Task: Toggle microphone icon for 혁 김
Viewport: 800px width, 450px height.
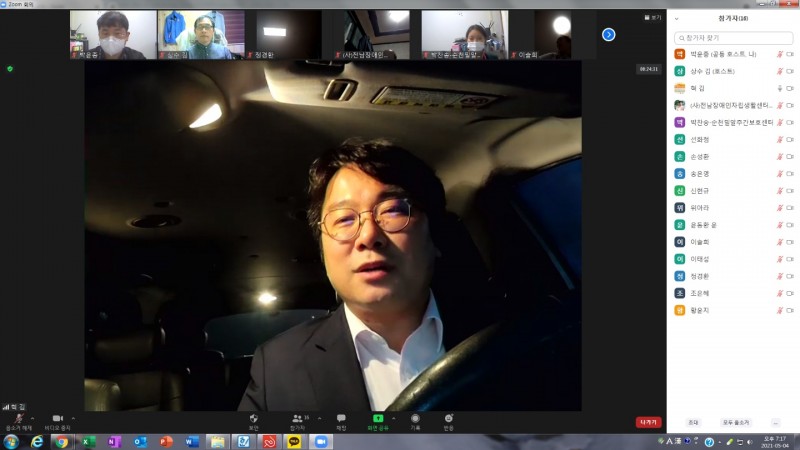Action: pyautogui.click(x=780, y=88)
